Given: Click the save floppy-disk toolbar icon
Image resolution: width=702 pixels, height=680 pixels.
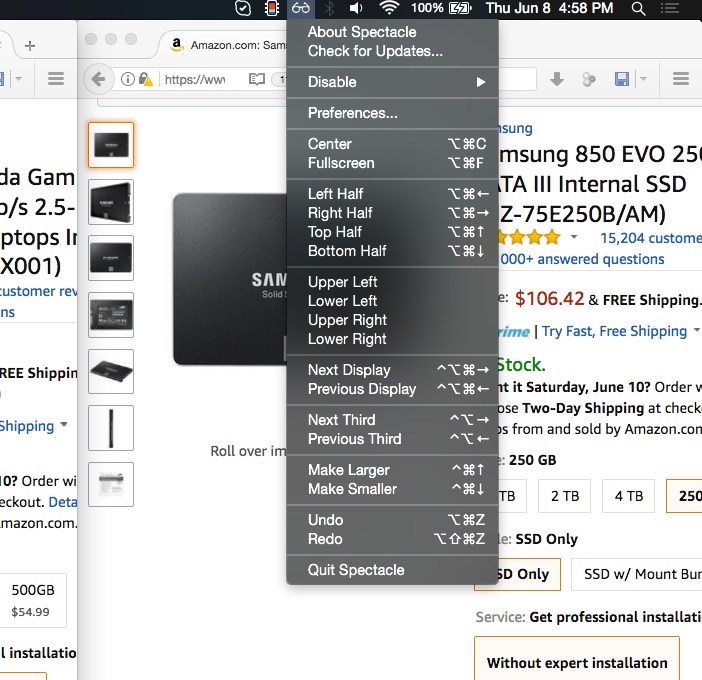Looking at the screenshot, I should (622, 79).
